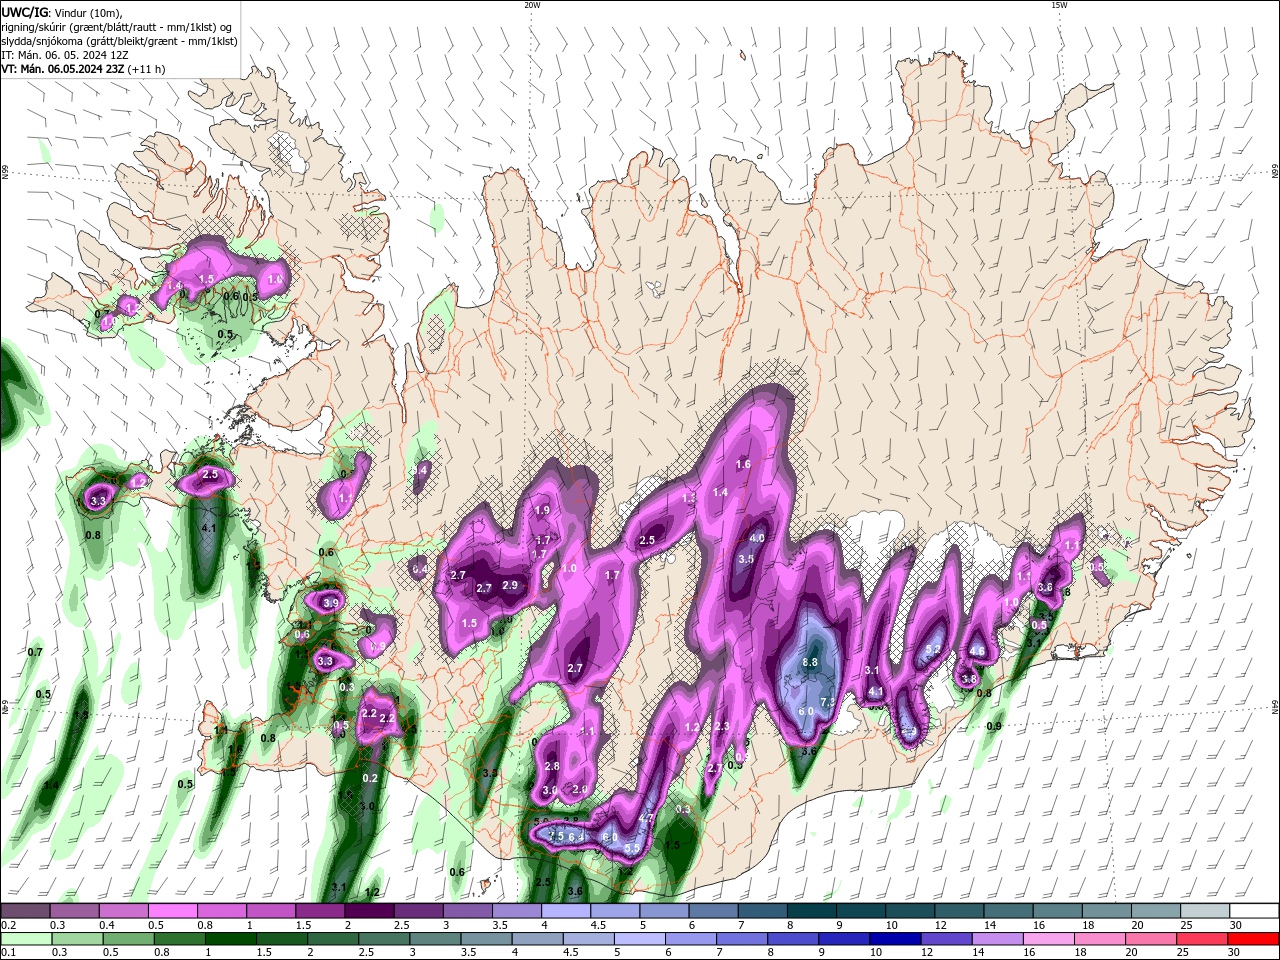Click the '2.3' precipitation value on map

[x=722, y=727]
